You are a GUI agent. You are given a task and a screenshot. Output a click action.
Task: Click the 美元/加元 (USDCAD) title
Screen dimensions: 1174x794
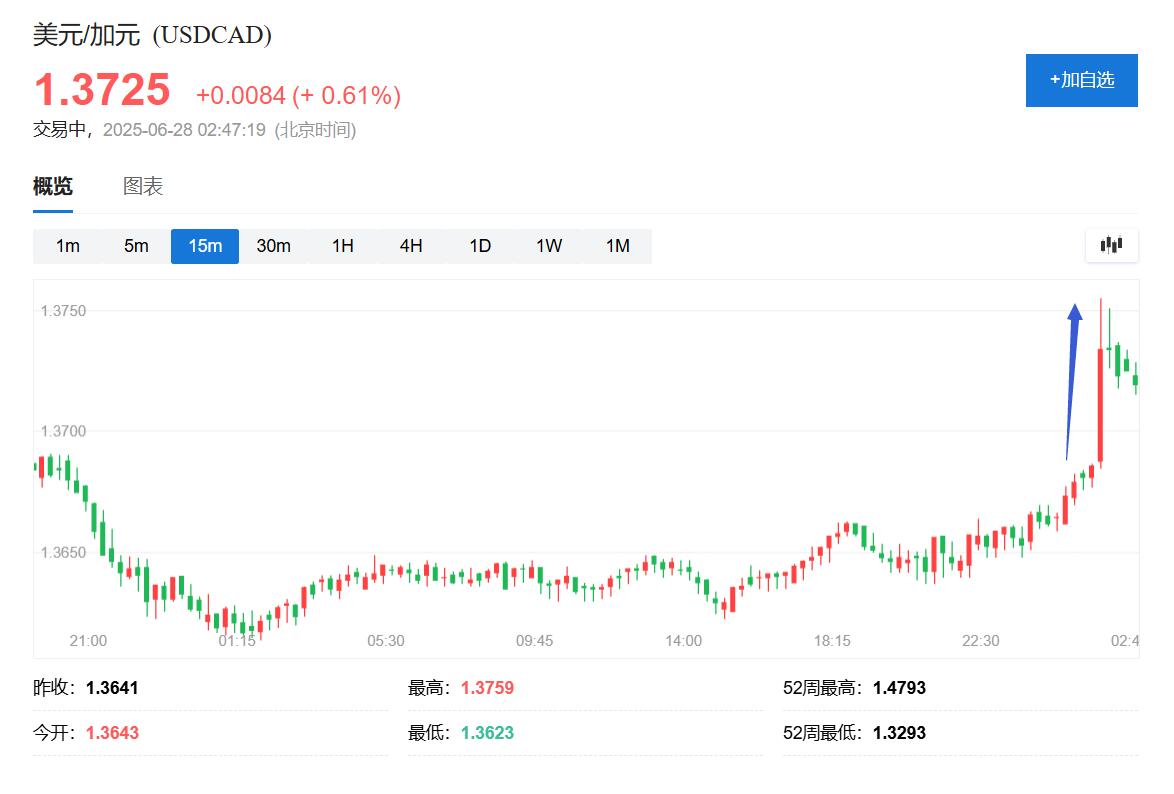(x=152, y=35)
